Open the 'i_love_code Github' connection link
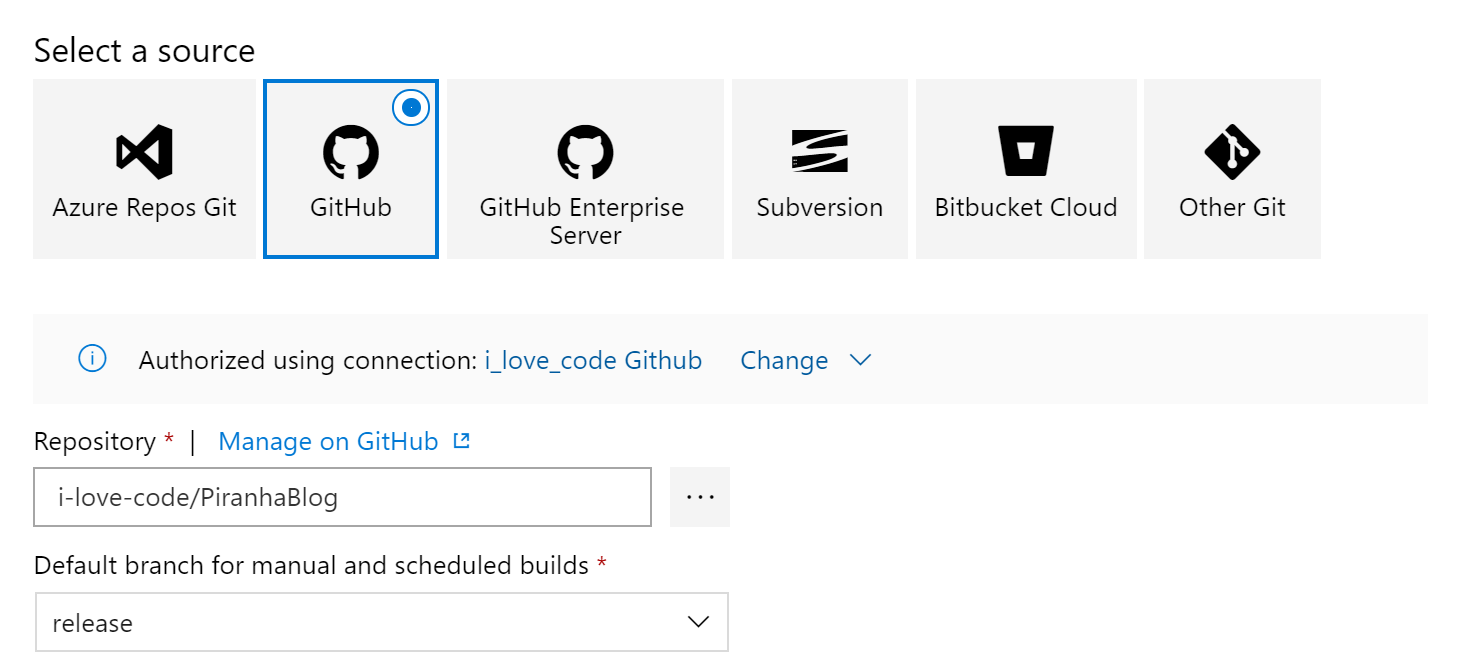The image size is (1461, 668). coord(593,360)
